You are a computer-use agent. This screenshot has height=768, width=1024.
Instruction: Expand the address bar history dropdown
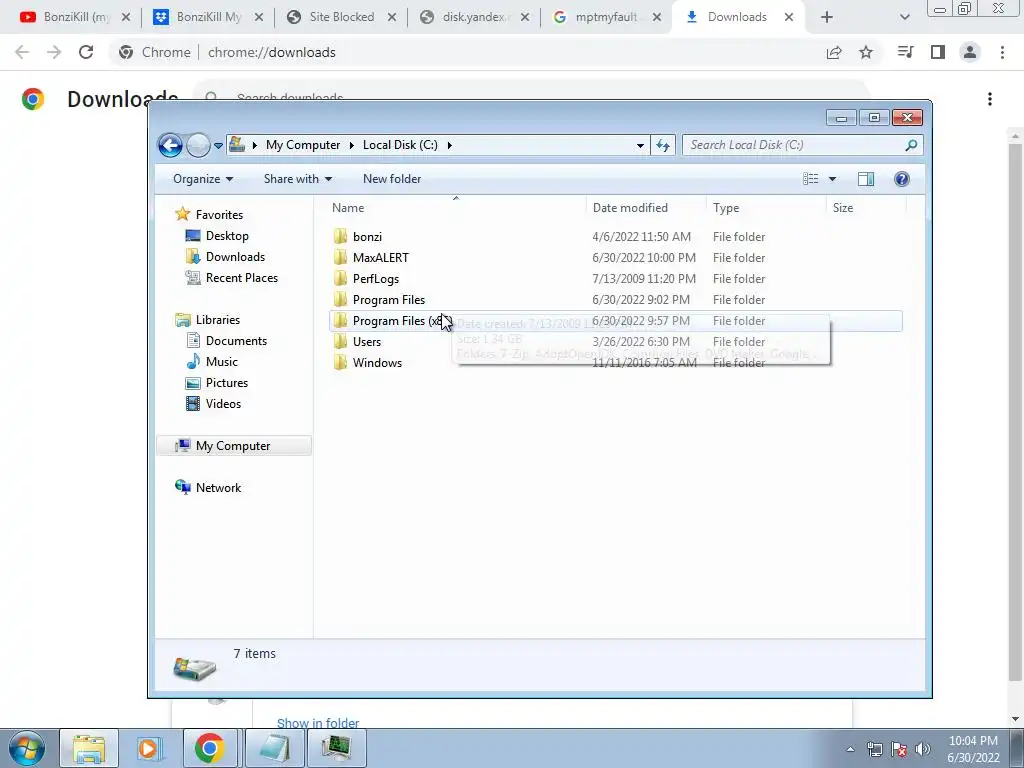point(640,145)
